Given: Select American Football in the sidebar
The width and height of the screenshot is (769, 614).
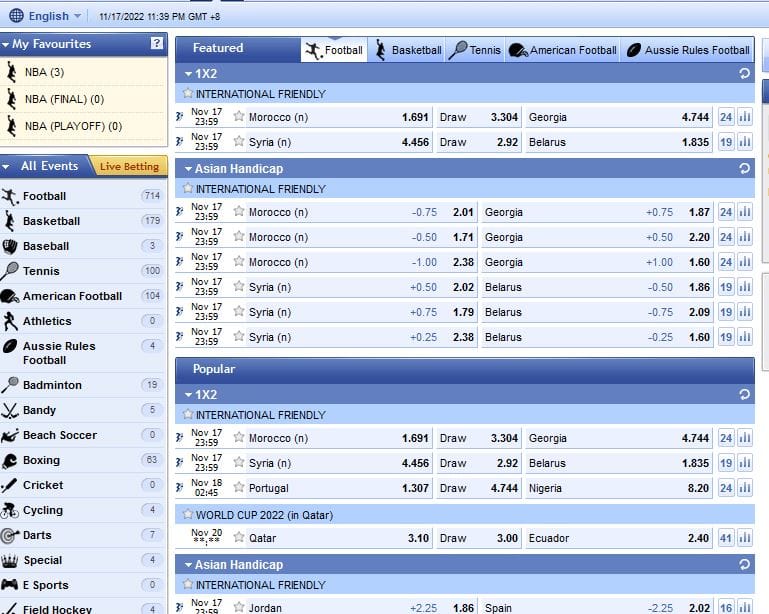Looking at the screenshot, I should [x=82, y=296].
